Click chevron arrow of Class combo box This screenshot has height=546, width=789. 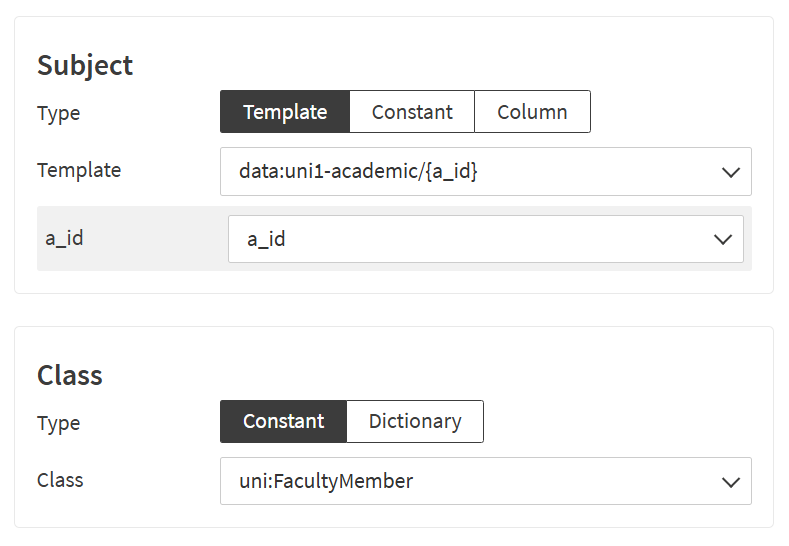(729, 481)
